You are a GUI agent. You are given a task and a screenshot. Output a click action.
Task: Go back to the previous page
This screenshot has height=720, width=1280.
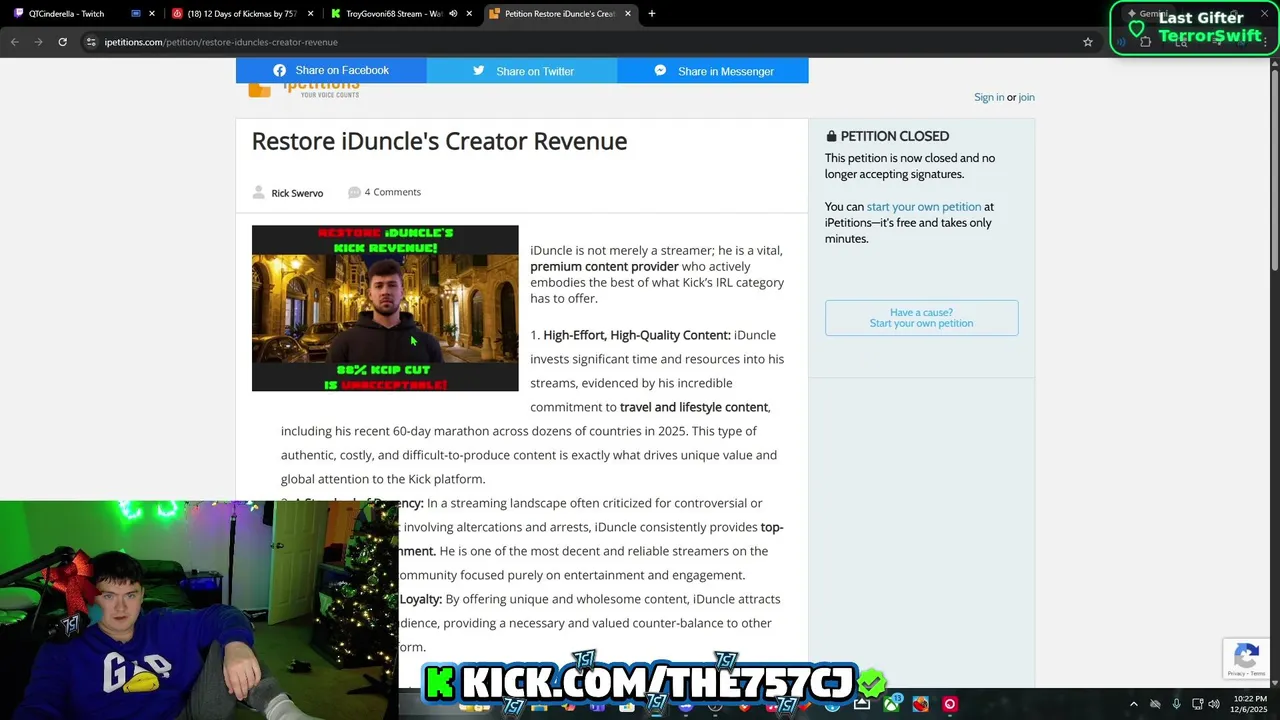[x=14, y=42]
